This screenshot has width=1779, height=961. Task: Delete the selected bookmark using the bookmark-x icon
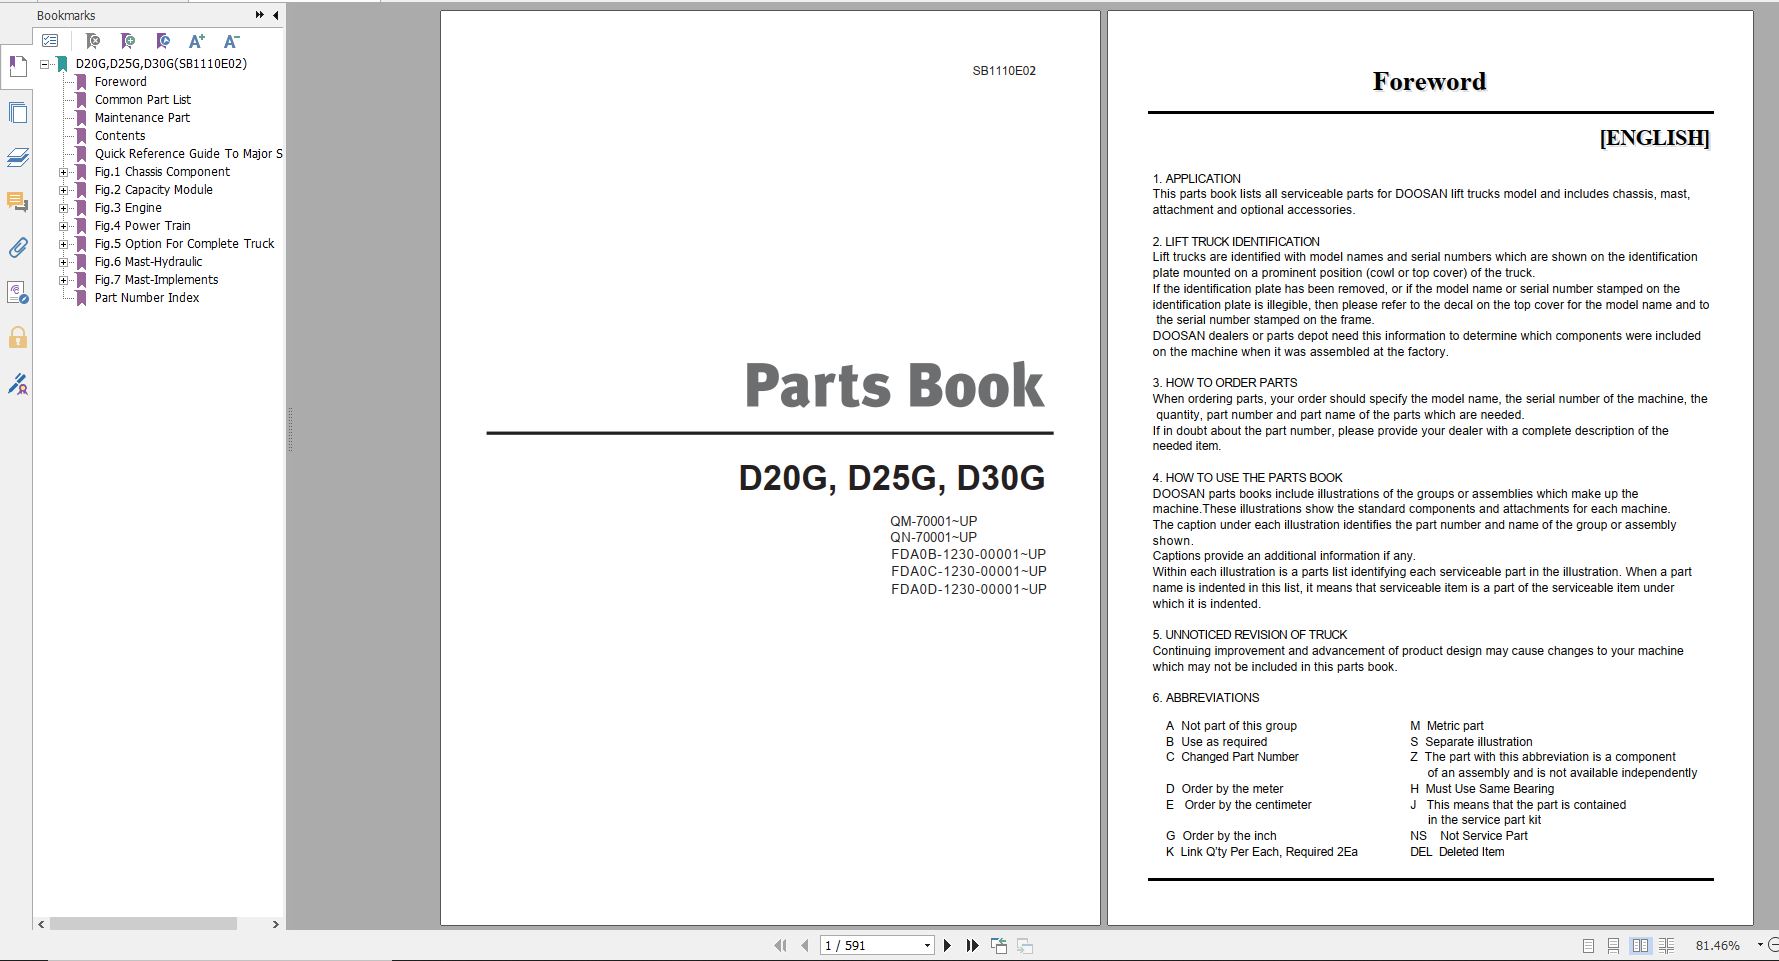click(x=92, y=41)
